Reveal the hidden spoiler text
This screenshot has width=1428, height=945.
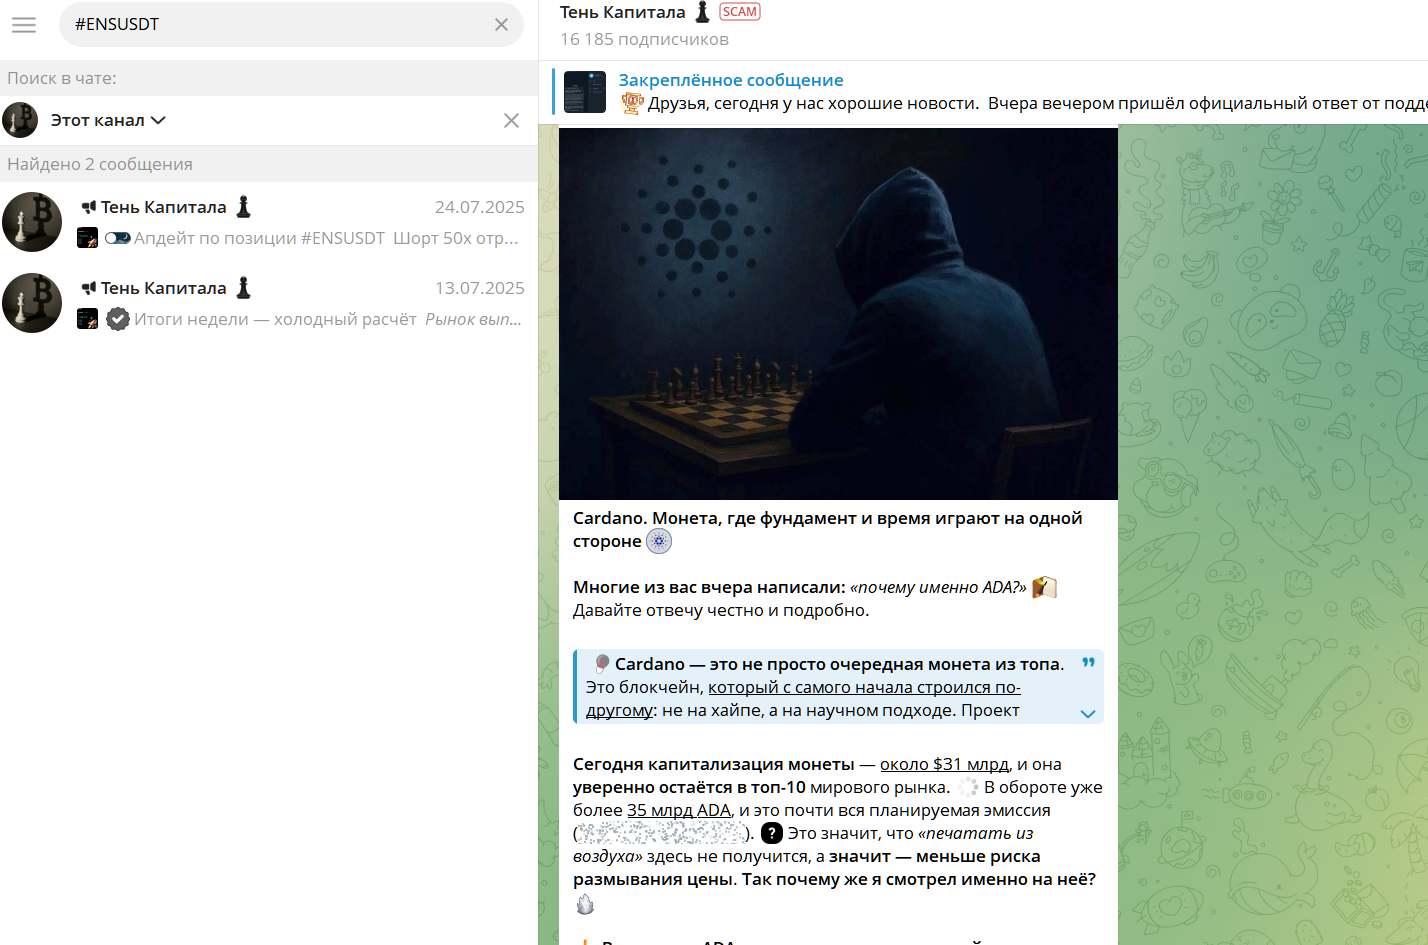[662, 833]
